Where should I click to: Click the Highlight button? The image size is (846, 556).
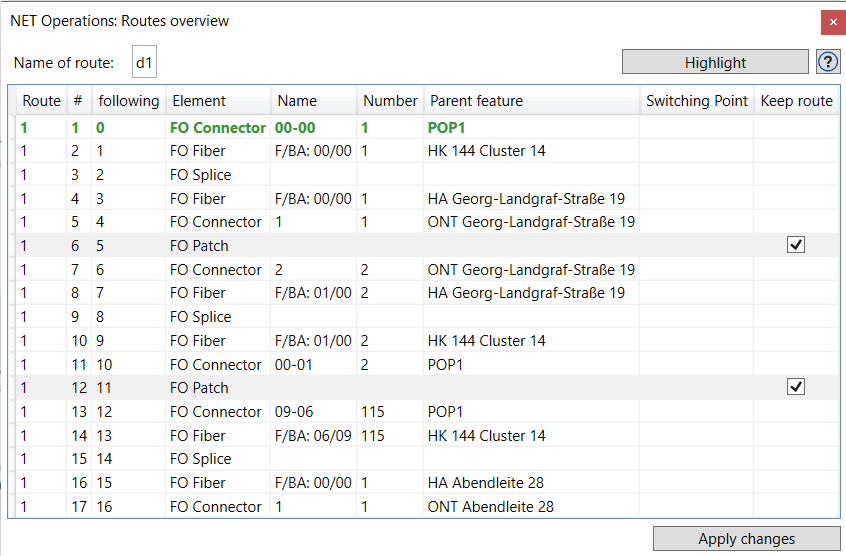tap(715, 62)
